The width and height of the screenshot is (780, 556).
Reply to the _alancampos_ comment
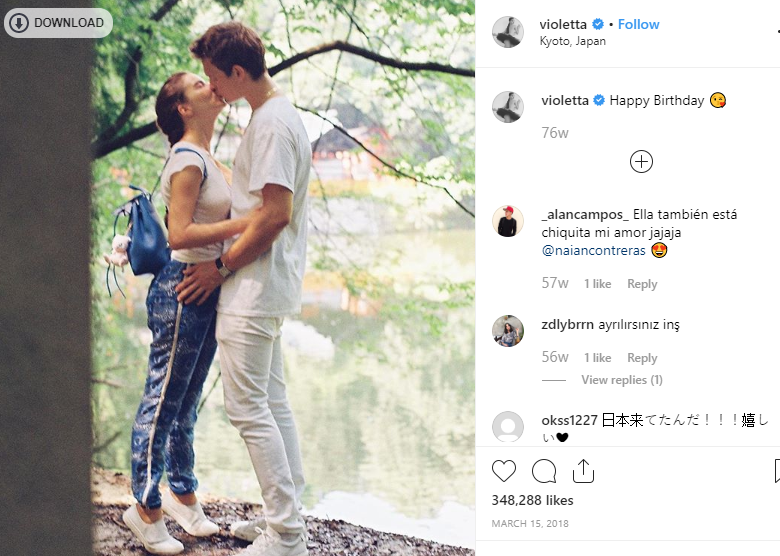pyautogui.click(x=642, y=284)
